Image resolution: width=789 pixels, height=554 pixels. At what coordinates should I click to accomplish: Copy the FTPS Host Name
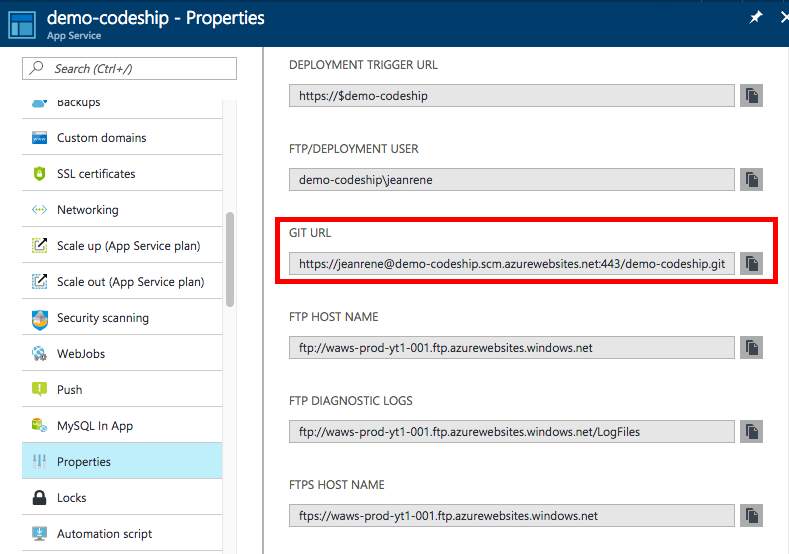coord(751,516)
